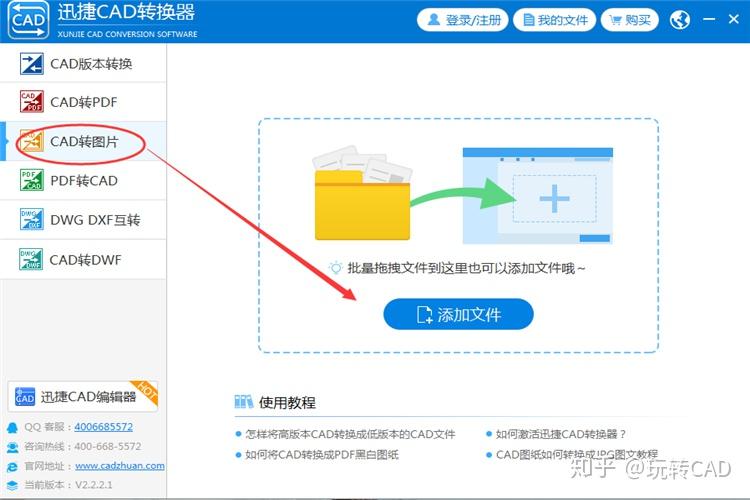Open the CAD转DWF icon
The height and width of the screenshot is (500, 750).
point(32,259)
